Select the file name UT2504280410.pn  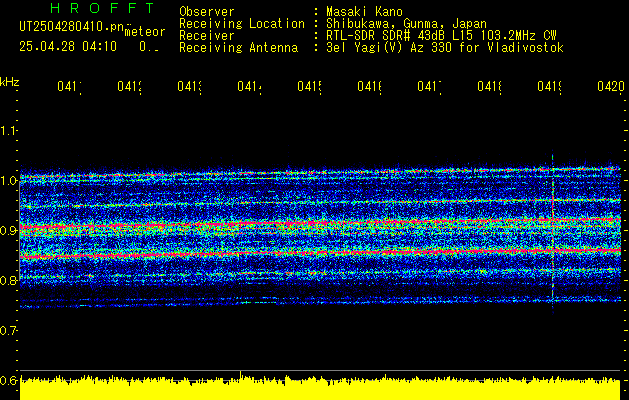pyautogui.click(x=72, y=27)
